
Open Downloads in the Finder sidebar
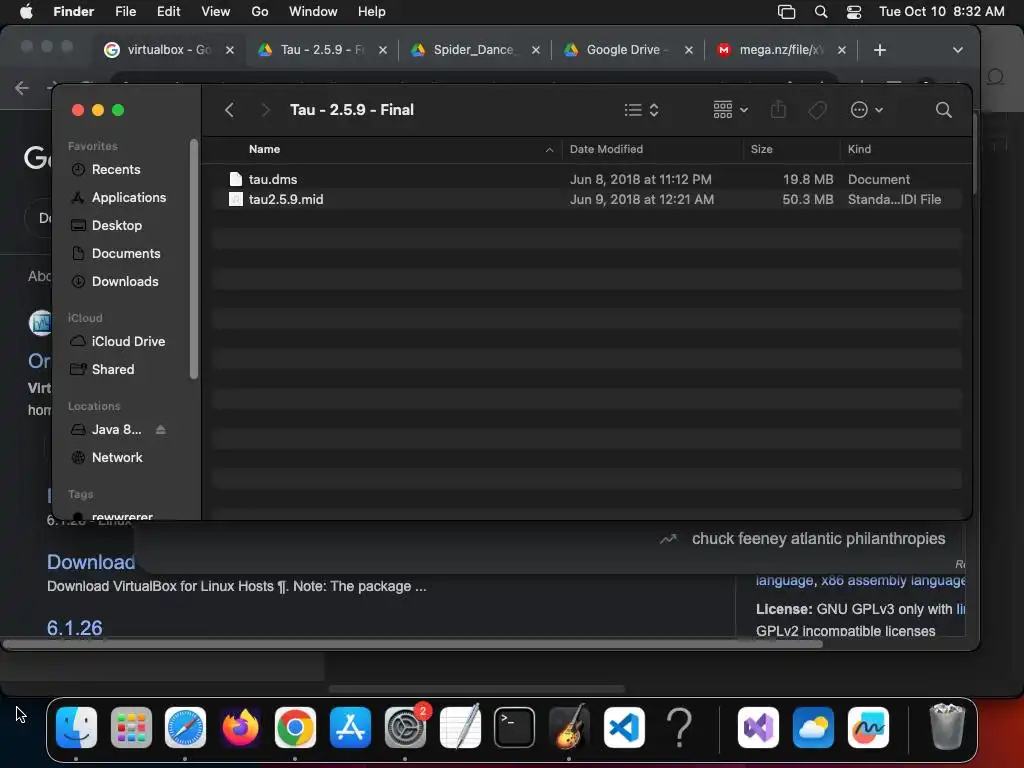coord(125,281)
